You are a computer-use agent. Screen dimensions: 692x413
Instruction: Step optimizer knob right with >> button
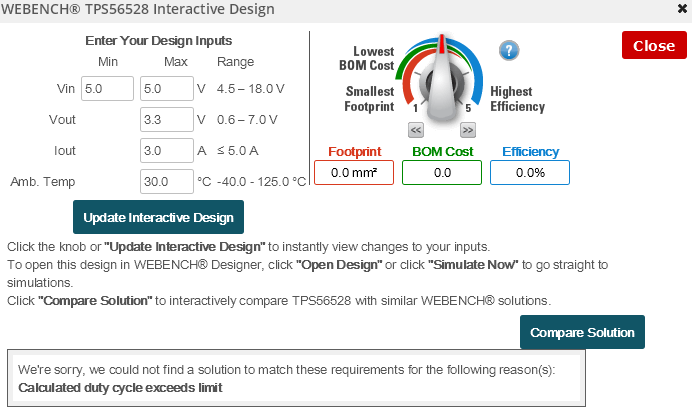pyautogui.click(x=468, y=130)
